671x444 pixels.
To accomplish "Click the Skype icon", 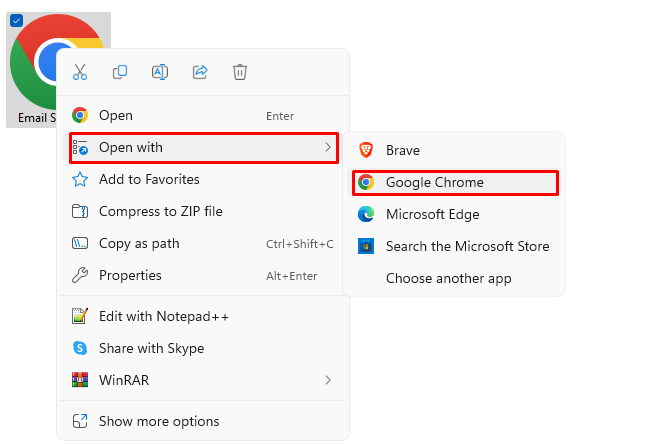I will pyautogui.click(x=80, y=348).
